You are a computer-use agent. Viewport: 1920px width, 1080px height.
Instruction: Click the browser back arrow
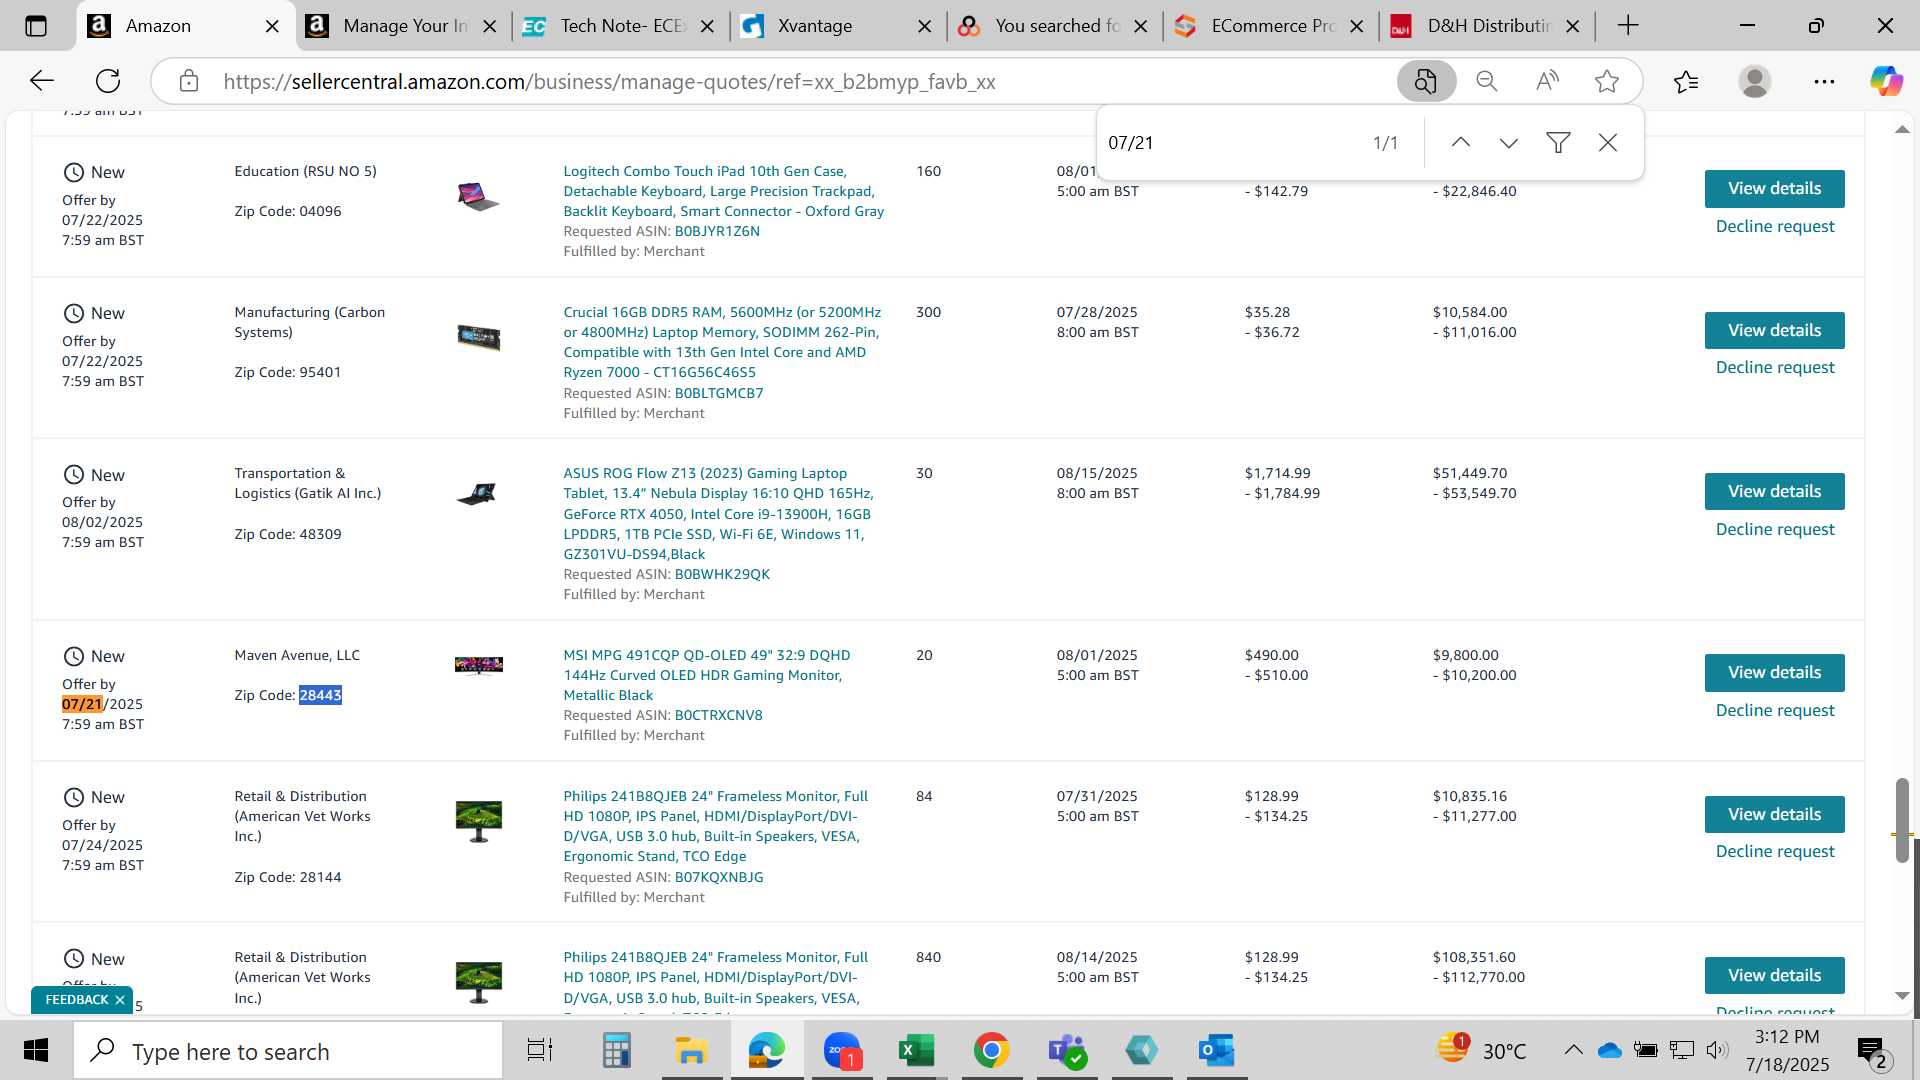click(42, 81)
